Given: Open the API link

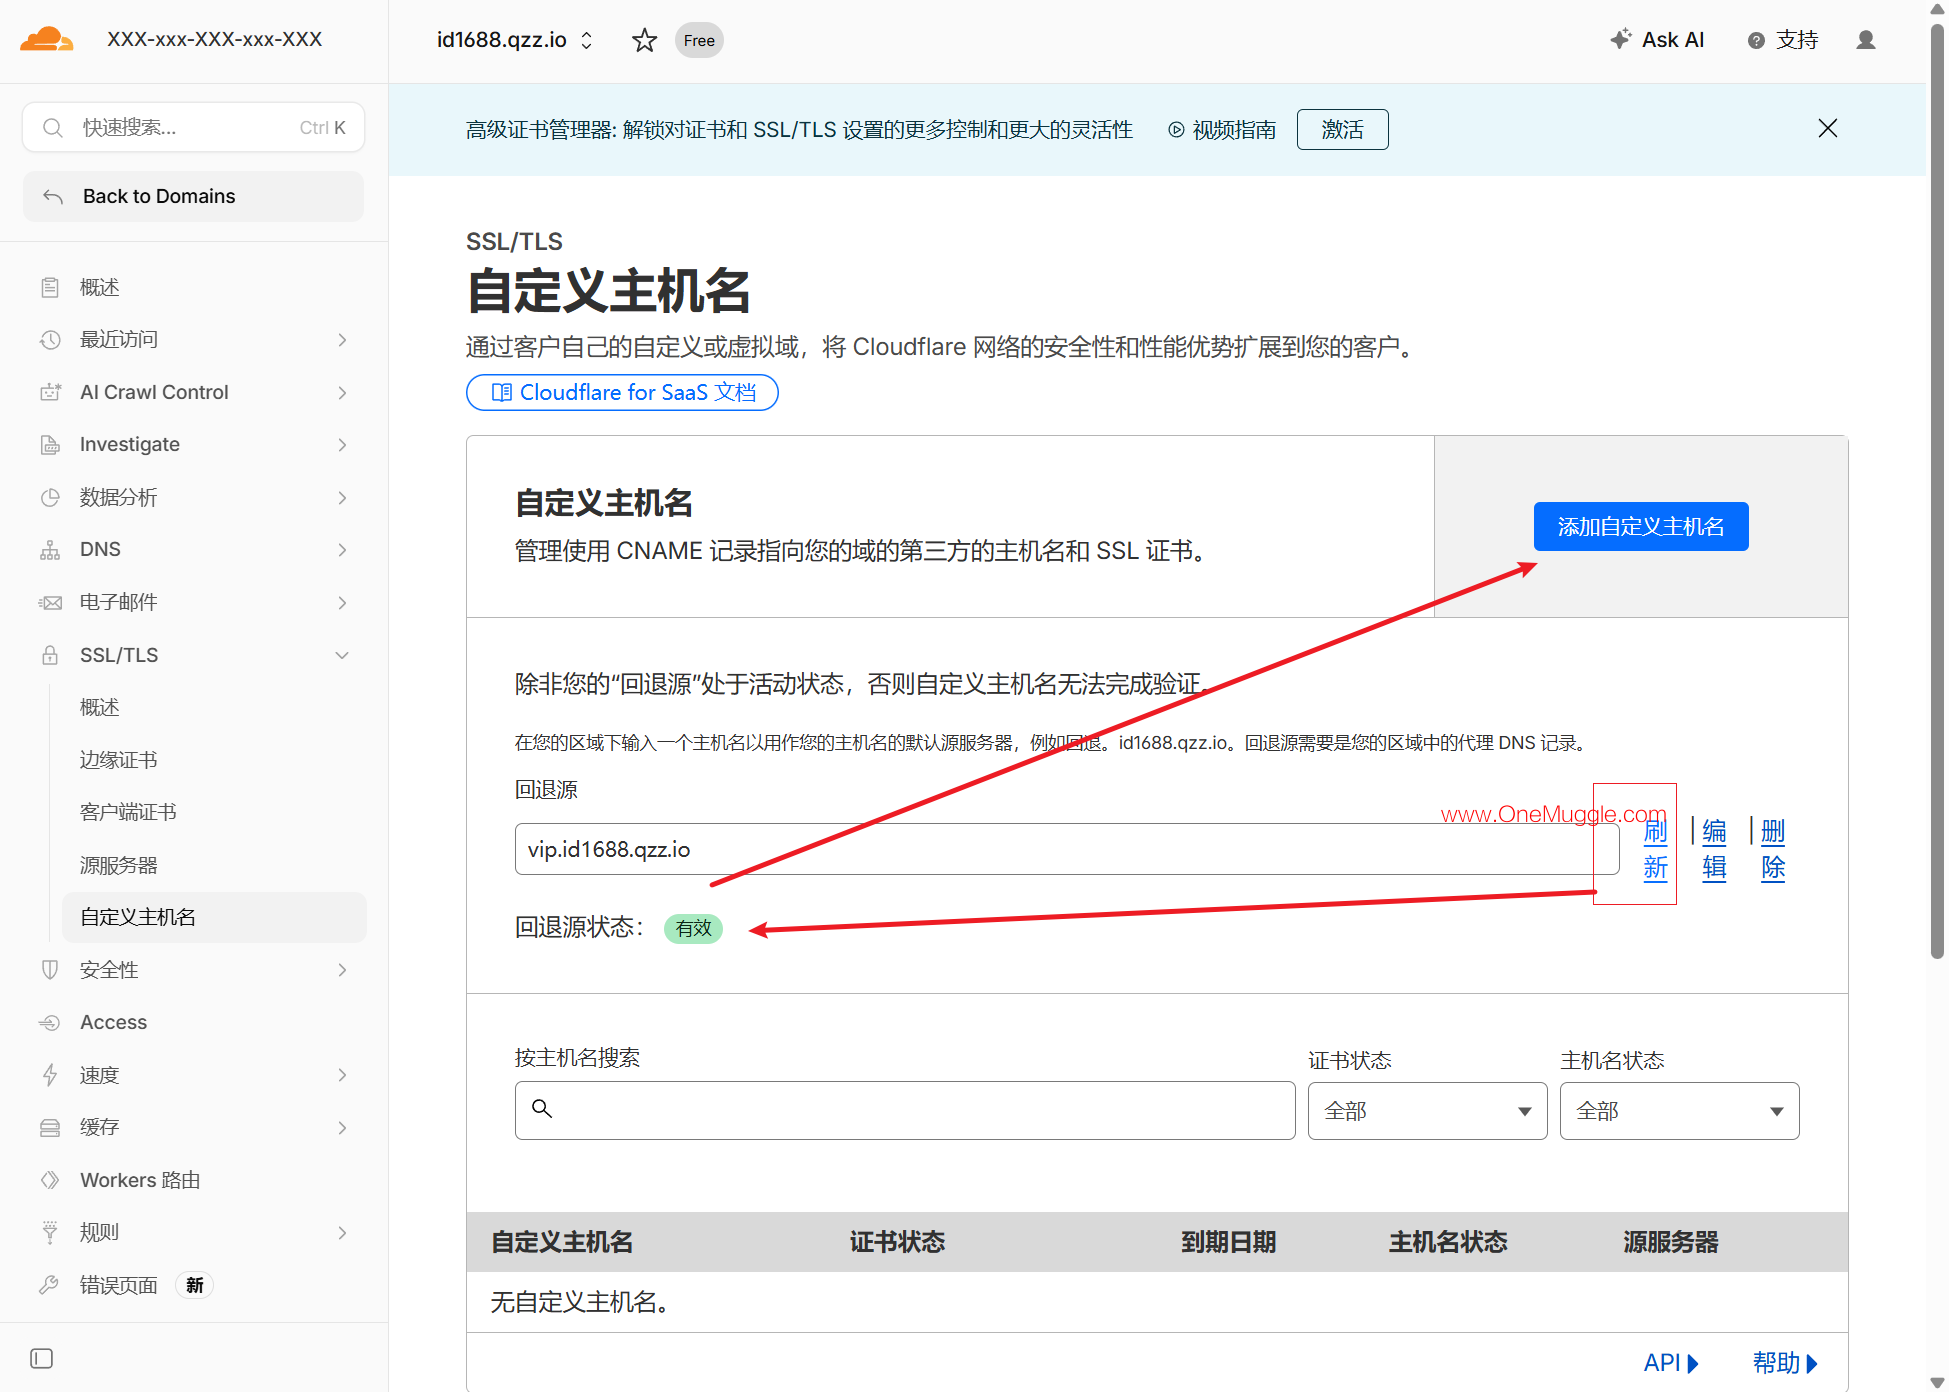Looking at the screenshot, I should (x=1671, y=1362).
